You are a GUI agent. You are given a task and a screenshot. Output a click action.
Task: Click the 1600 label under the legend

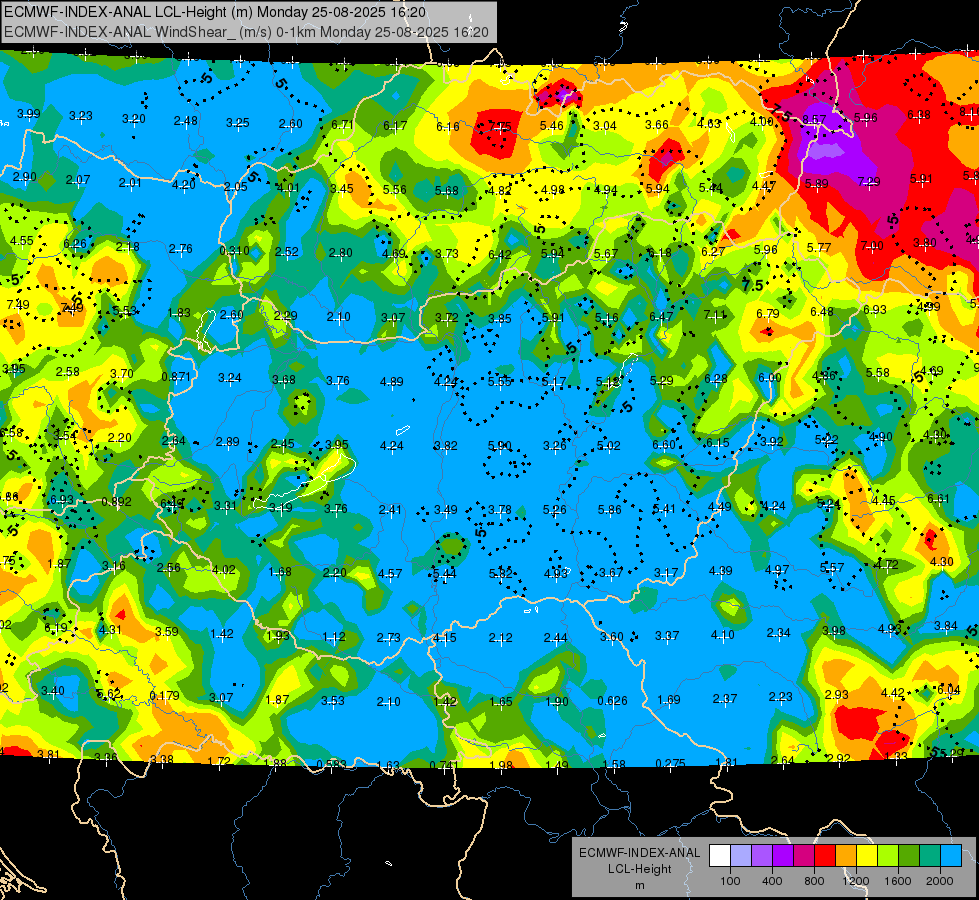898,881
